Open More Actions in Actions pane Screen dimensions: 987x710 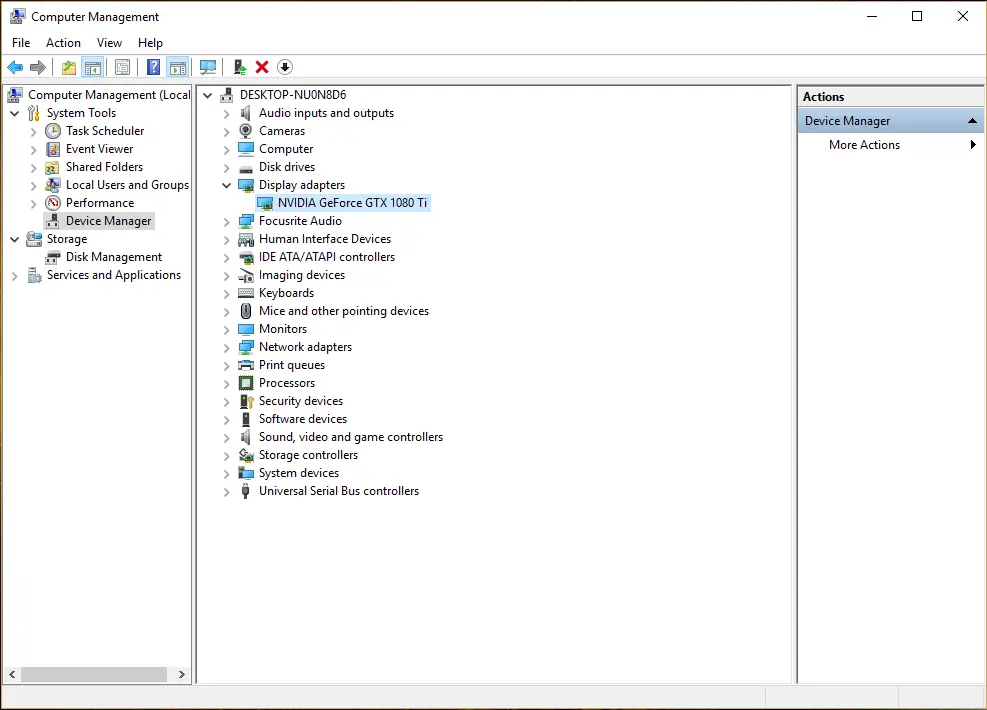point(864,145)
